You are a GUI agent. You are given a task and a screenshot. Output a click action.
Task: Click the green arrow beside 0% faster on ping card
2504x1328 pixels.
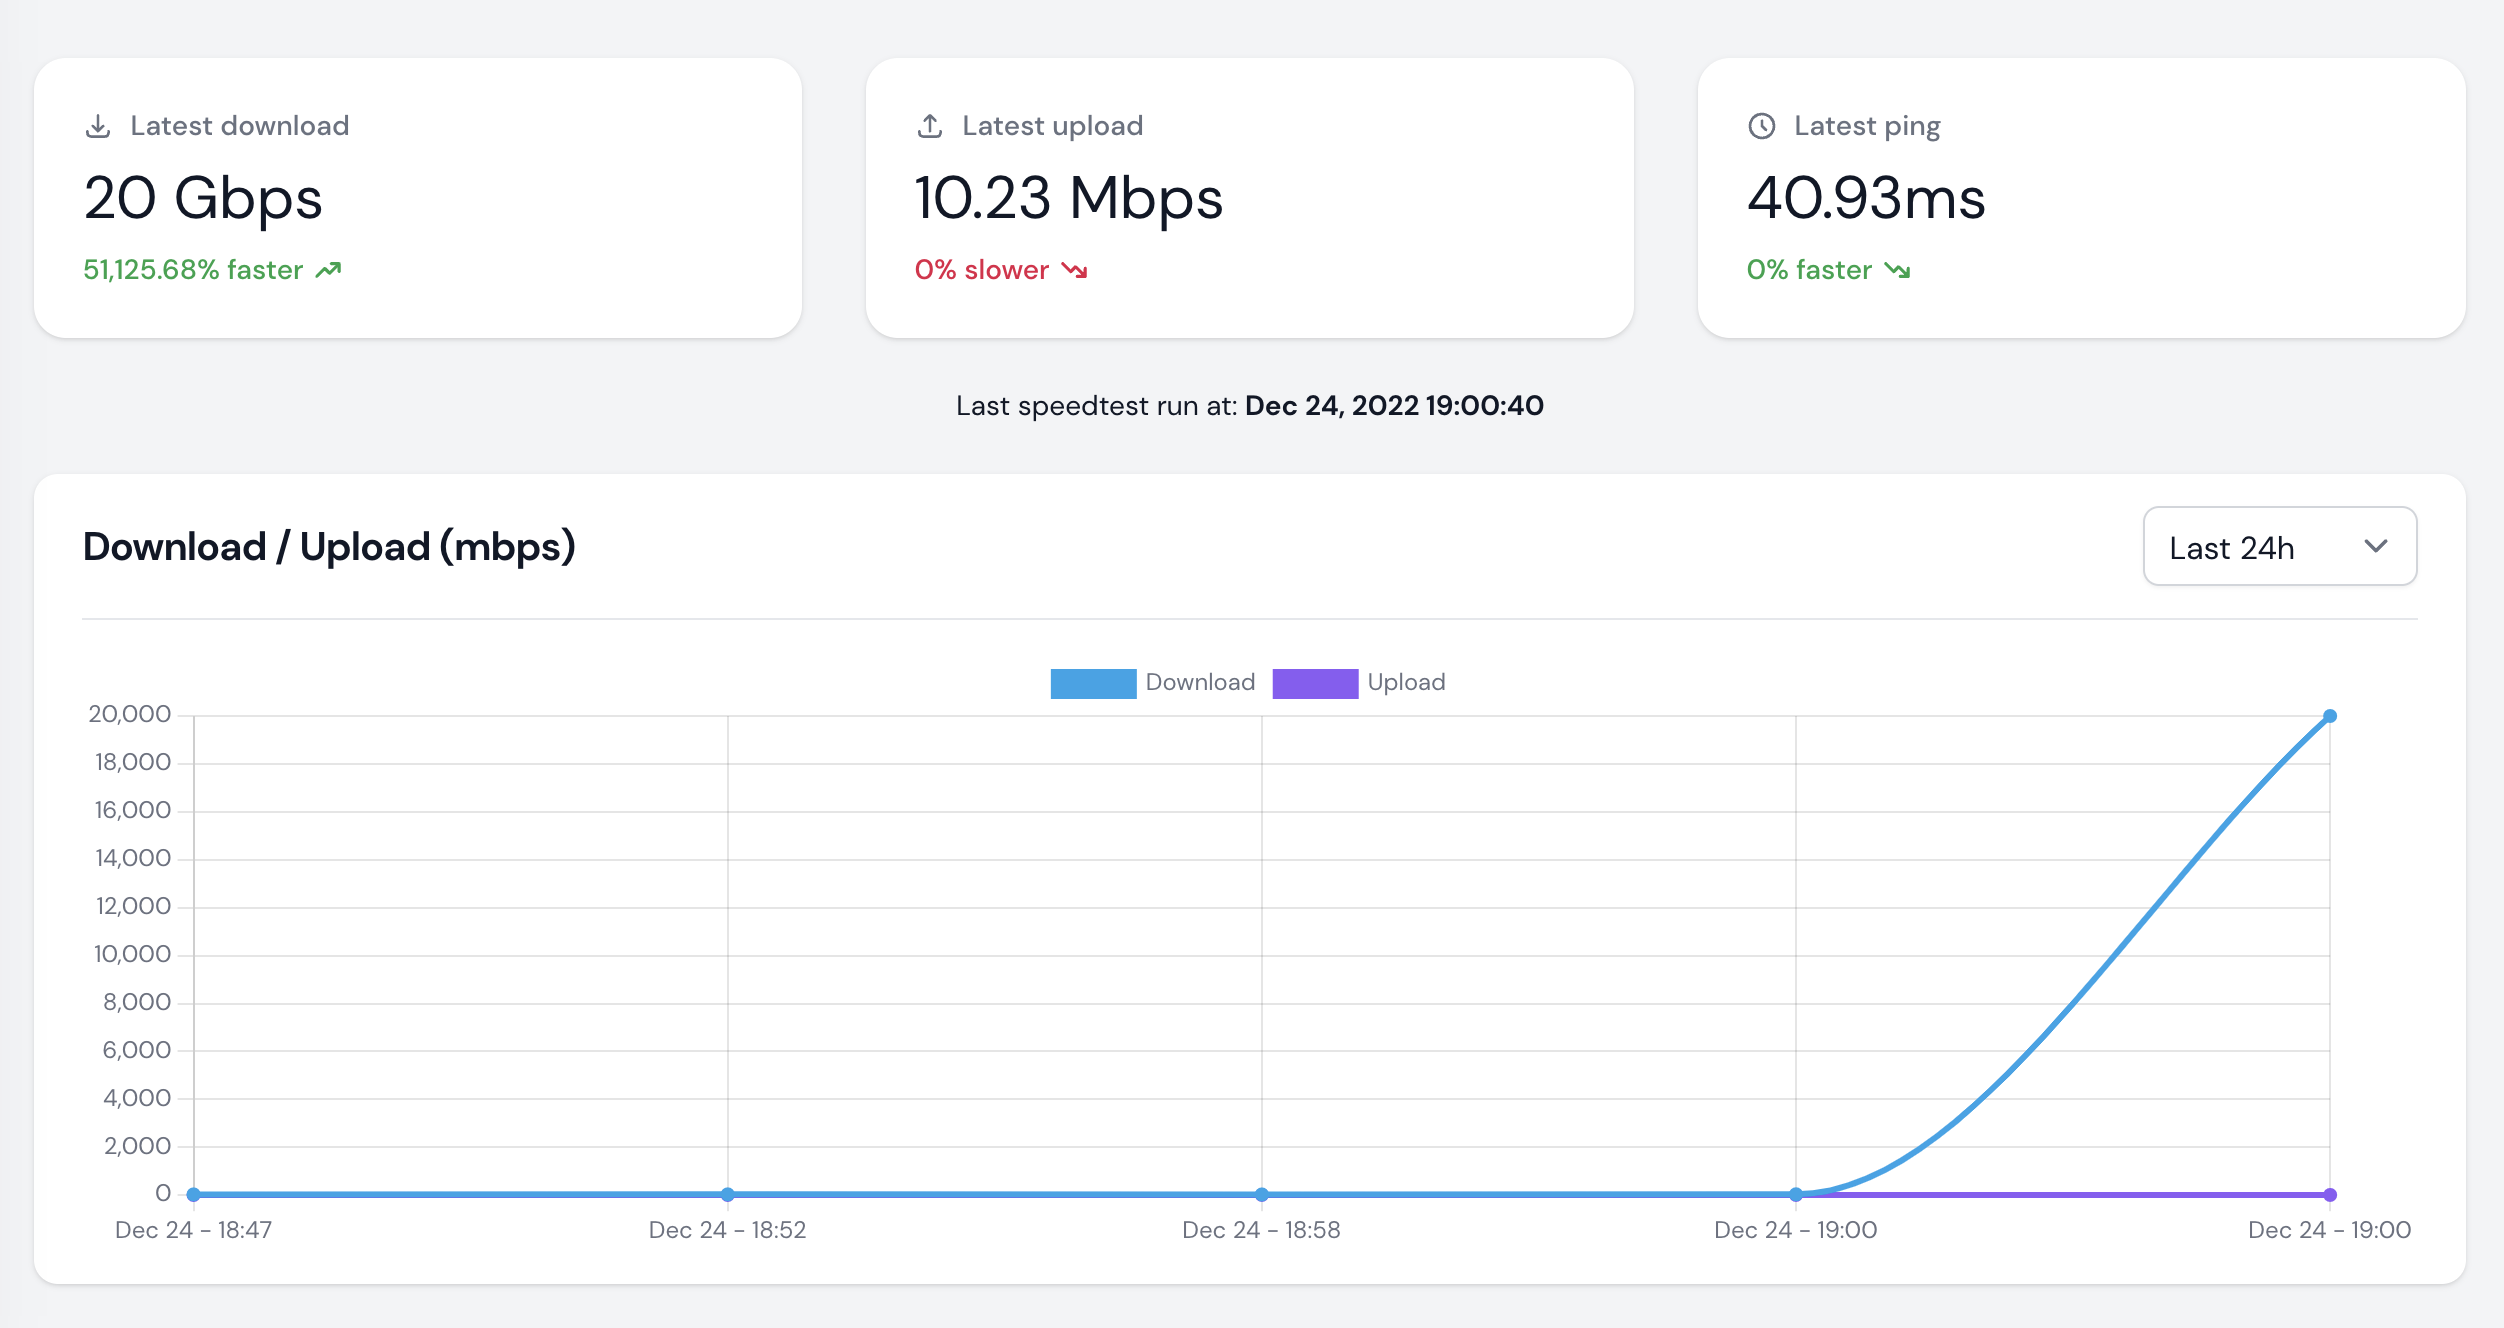pos(1897,270)
